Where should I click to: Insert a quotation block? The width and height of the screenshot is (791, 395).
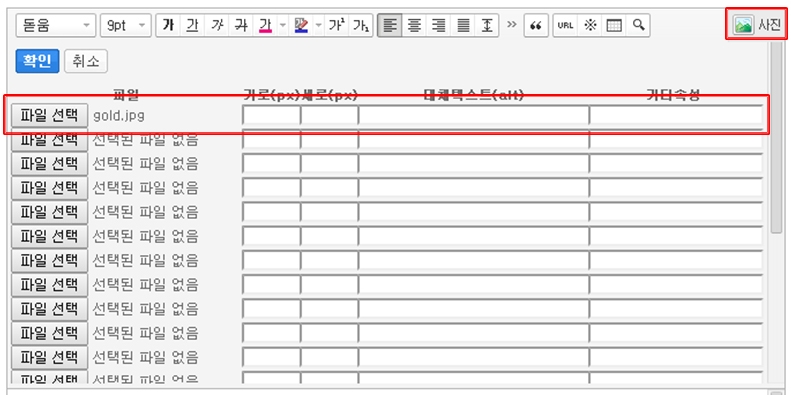tap(536, 25)
